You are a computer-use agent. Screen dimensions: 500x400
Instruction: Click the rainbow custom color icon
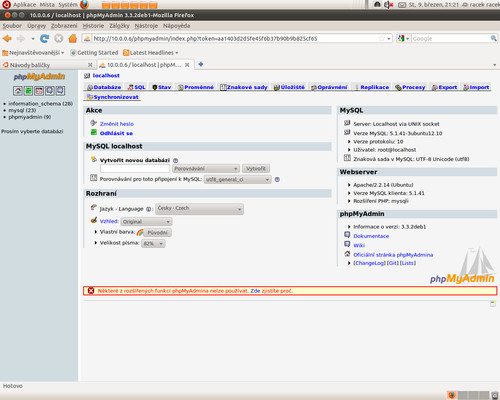click(x=140, y=232)
